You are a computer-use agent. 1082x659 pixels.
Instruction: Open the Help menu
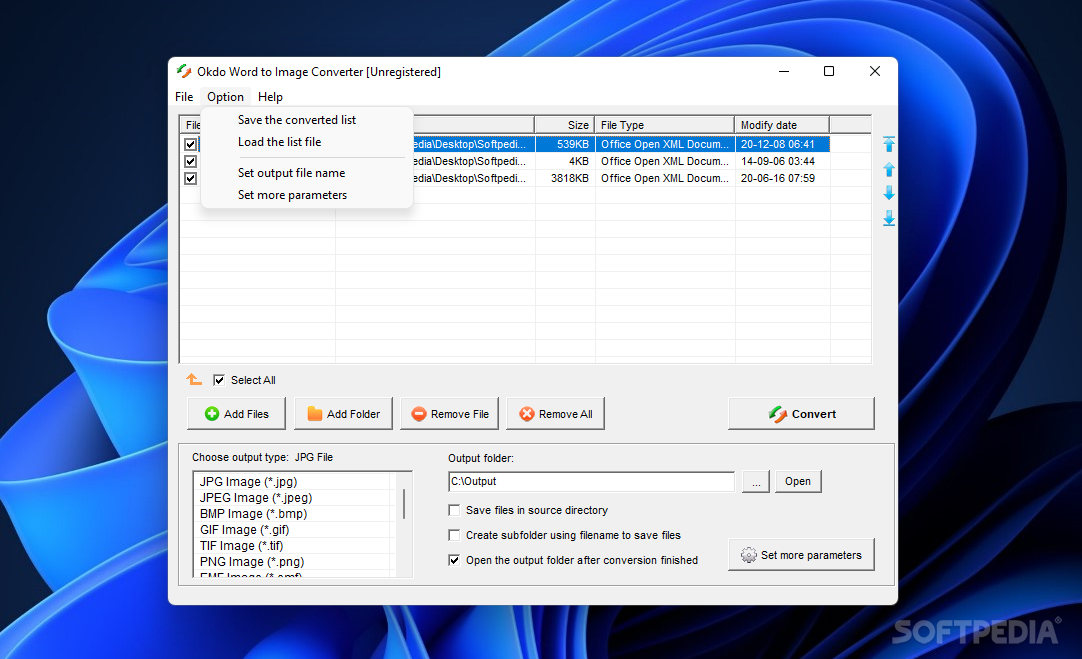click(x=270, y=97)
